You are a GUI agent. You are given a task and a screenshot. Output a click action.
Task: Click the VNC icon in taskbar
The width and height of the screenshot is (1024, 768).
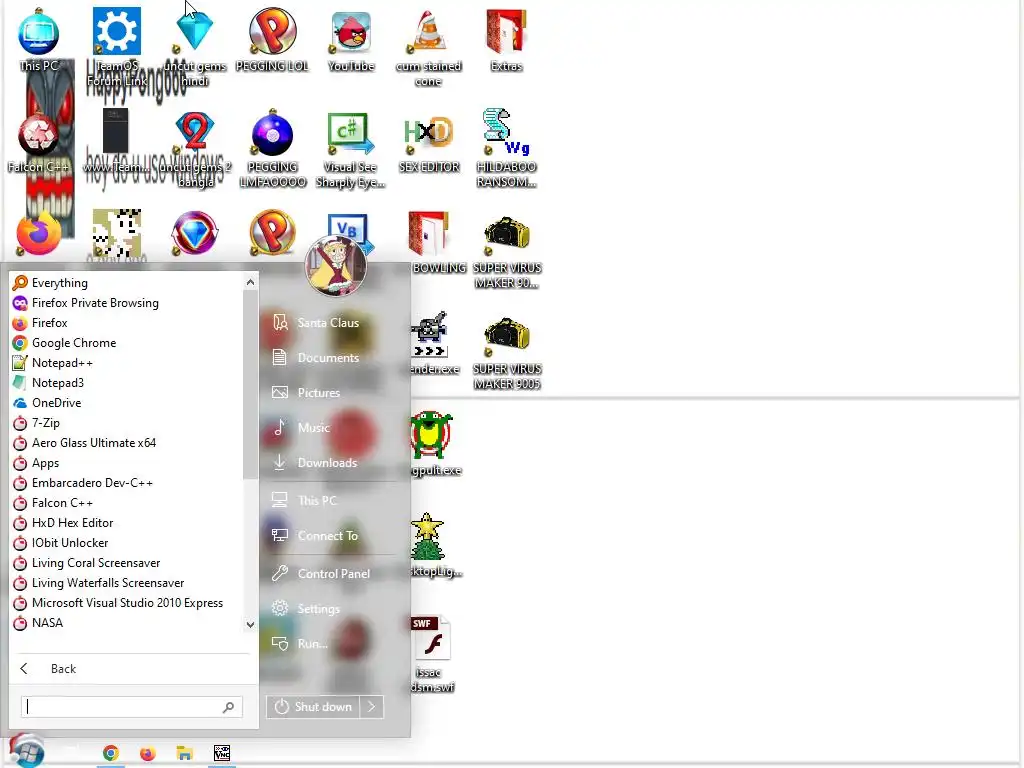coord(222,753)
